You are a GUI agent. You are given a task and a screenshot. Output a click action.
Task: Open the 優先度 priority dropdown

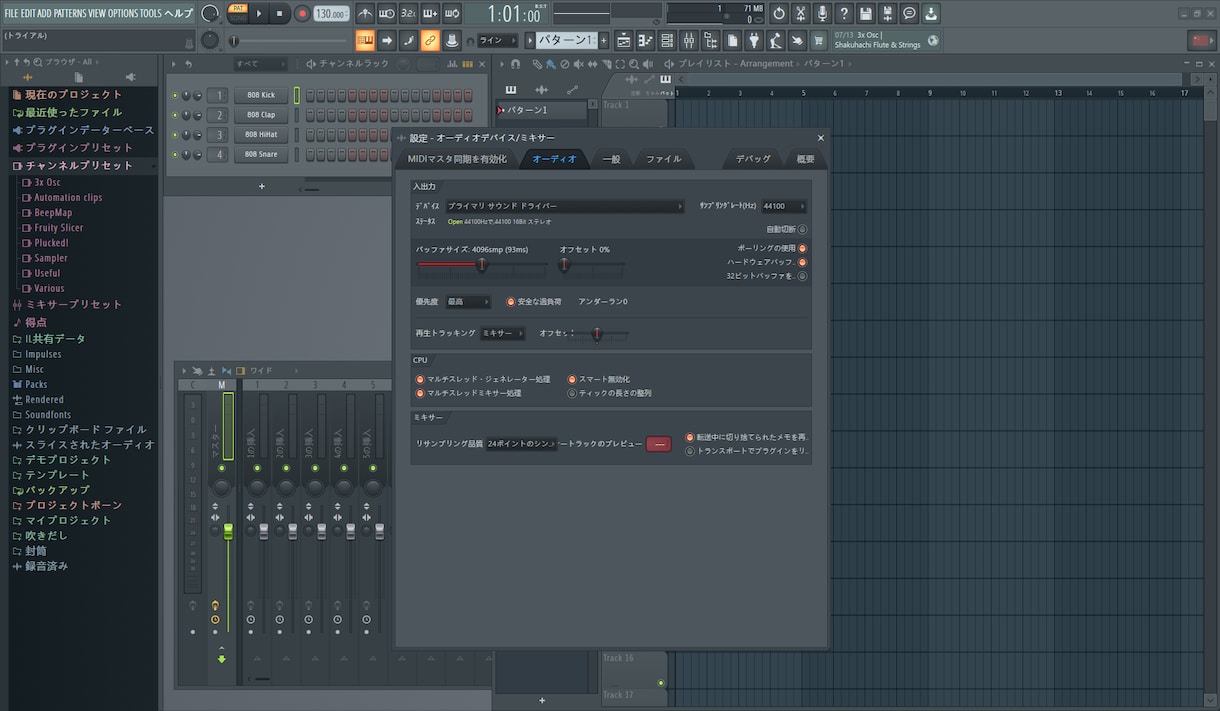(468, 301)
